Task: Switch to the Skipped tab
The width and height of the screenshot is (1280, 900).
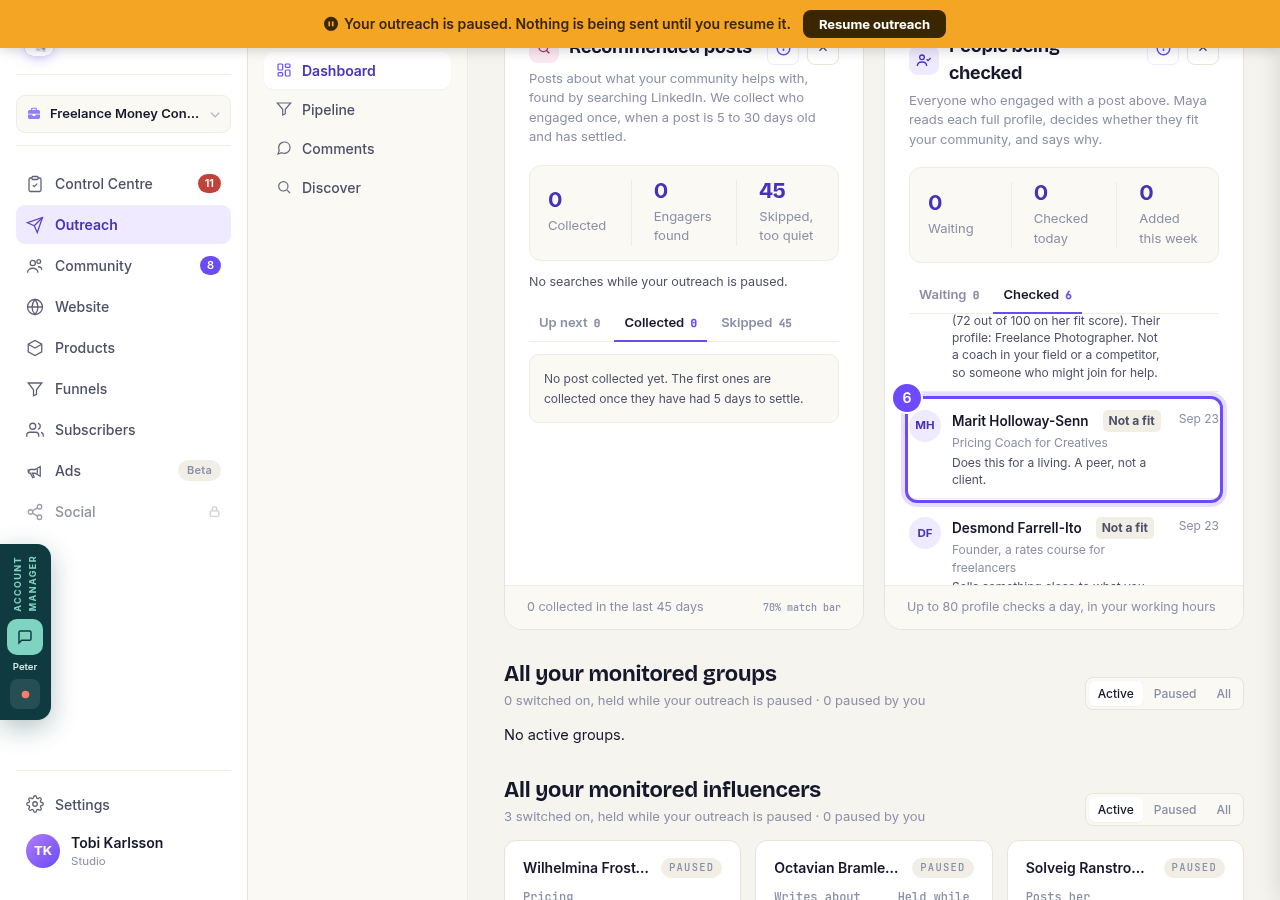Action: pyautogui.click(x=756, y=323)
